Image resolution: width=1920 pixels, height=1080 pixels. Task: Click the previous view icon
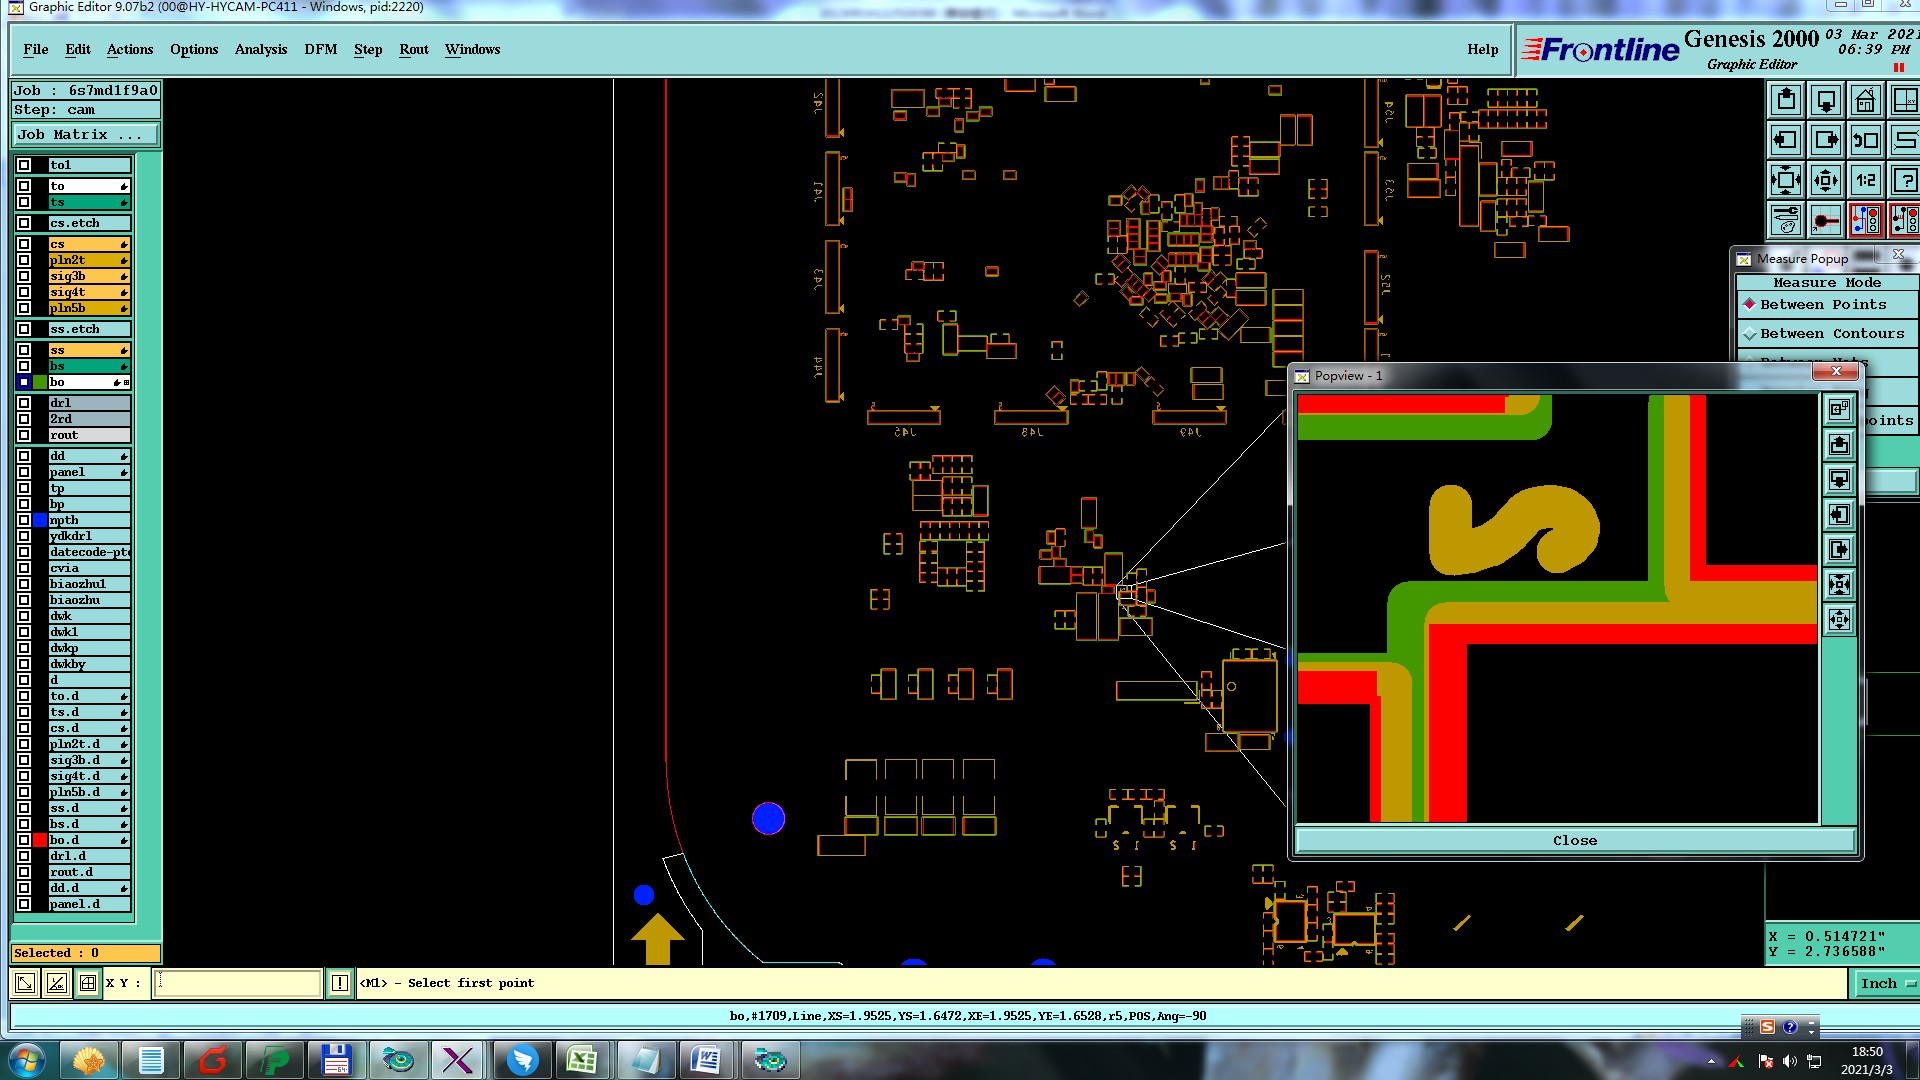(x=1866, y=140)
